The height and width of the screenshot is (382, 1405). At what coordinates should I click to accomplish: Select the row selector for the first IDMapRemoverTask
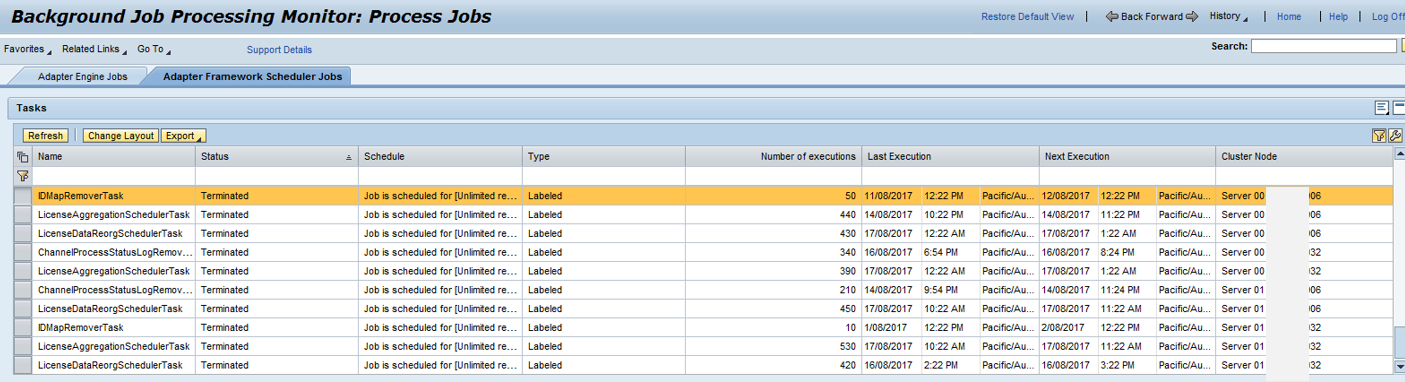point(23,196)
